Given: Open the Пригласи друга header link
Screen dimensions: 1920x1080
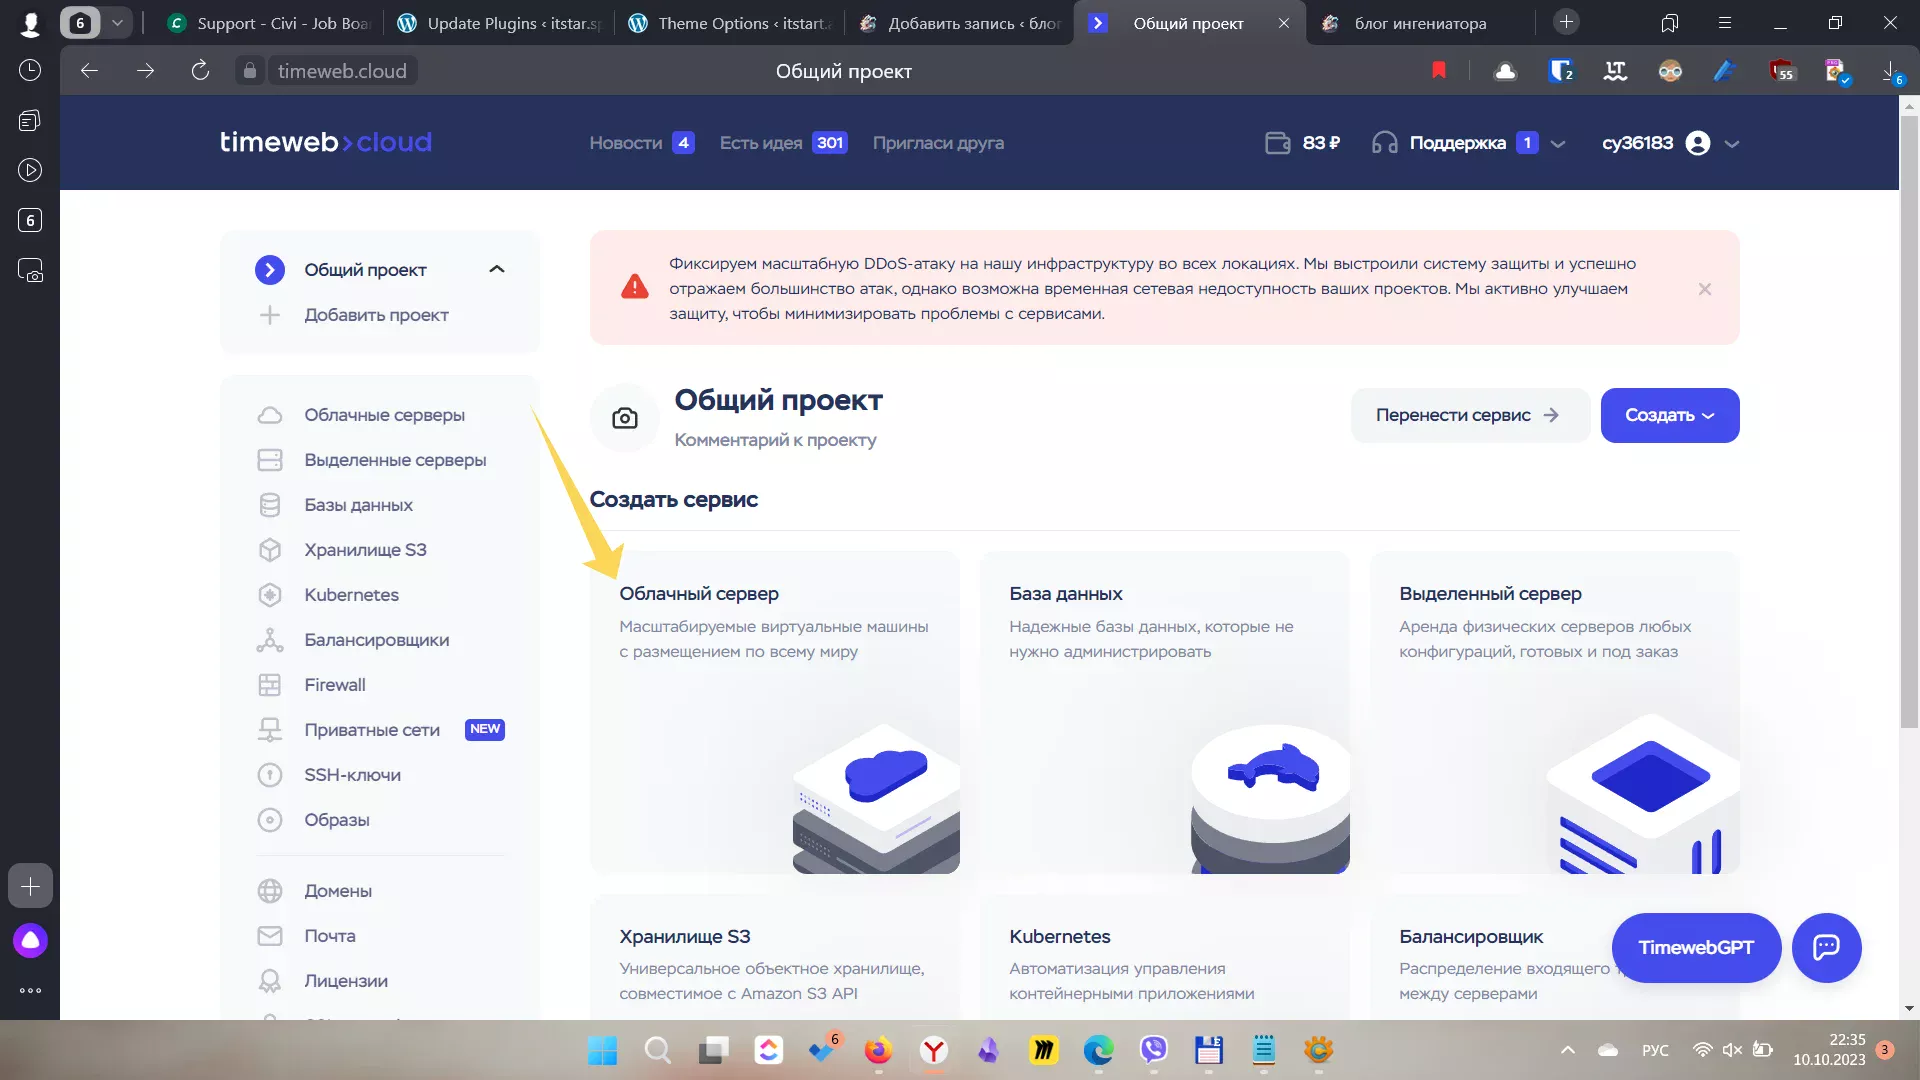Looking at the screenshot, I should click(938, 143).
